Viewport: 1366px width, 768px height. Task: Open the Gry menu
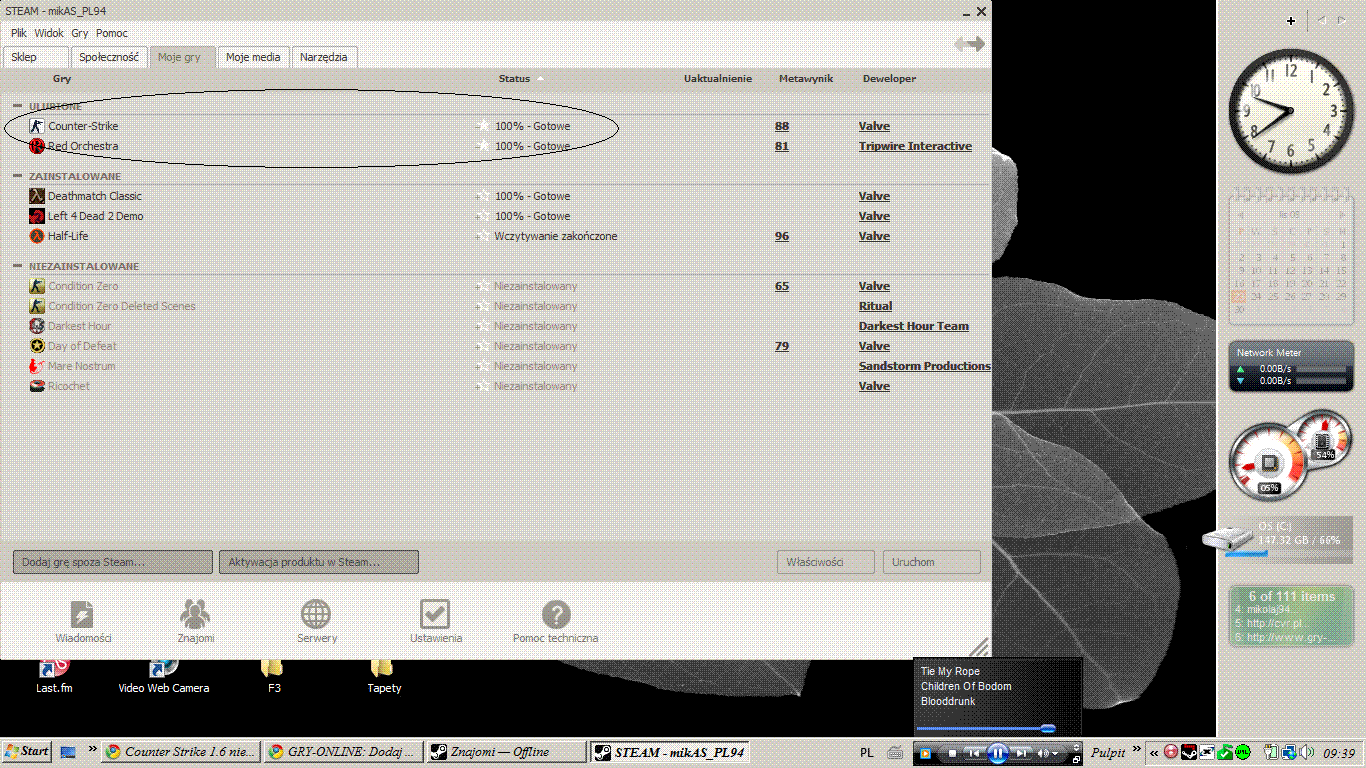[80, 33]
